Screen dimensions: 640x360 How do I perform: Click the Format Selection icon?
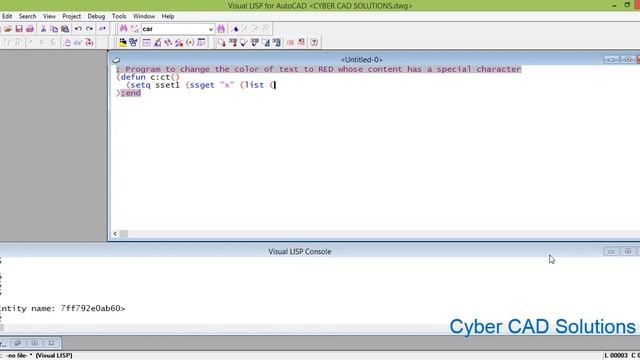click(277, 42)
